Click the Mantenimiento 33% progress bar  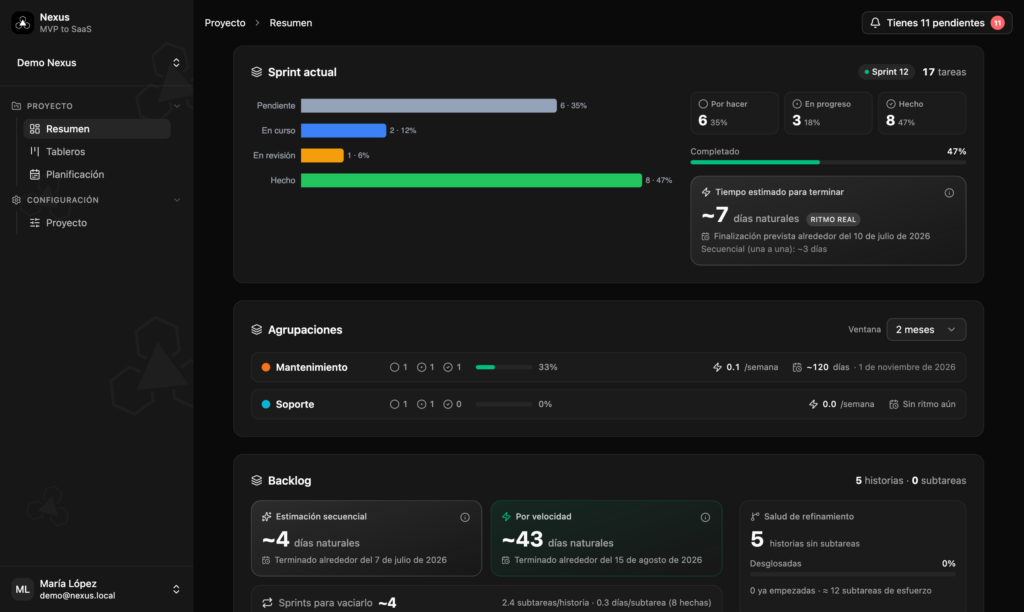(x=504, y=367)
